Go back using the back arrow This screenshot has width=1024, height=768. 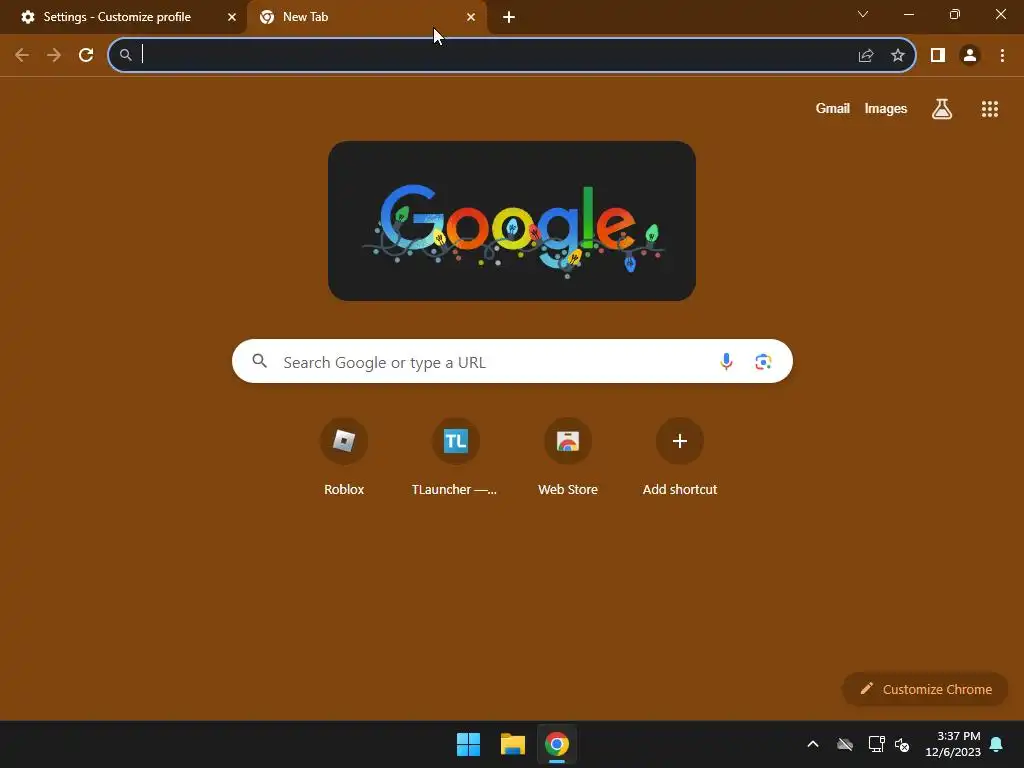[22, 55]
